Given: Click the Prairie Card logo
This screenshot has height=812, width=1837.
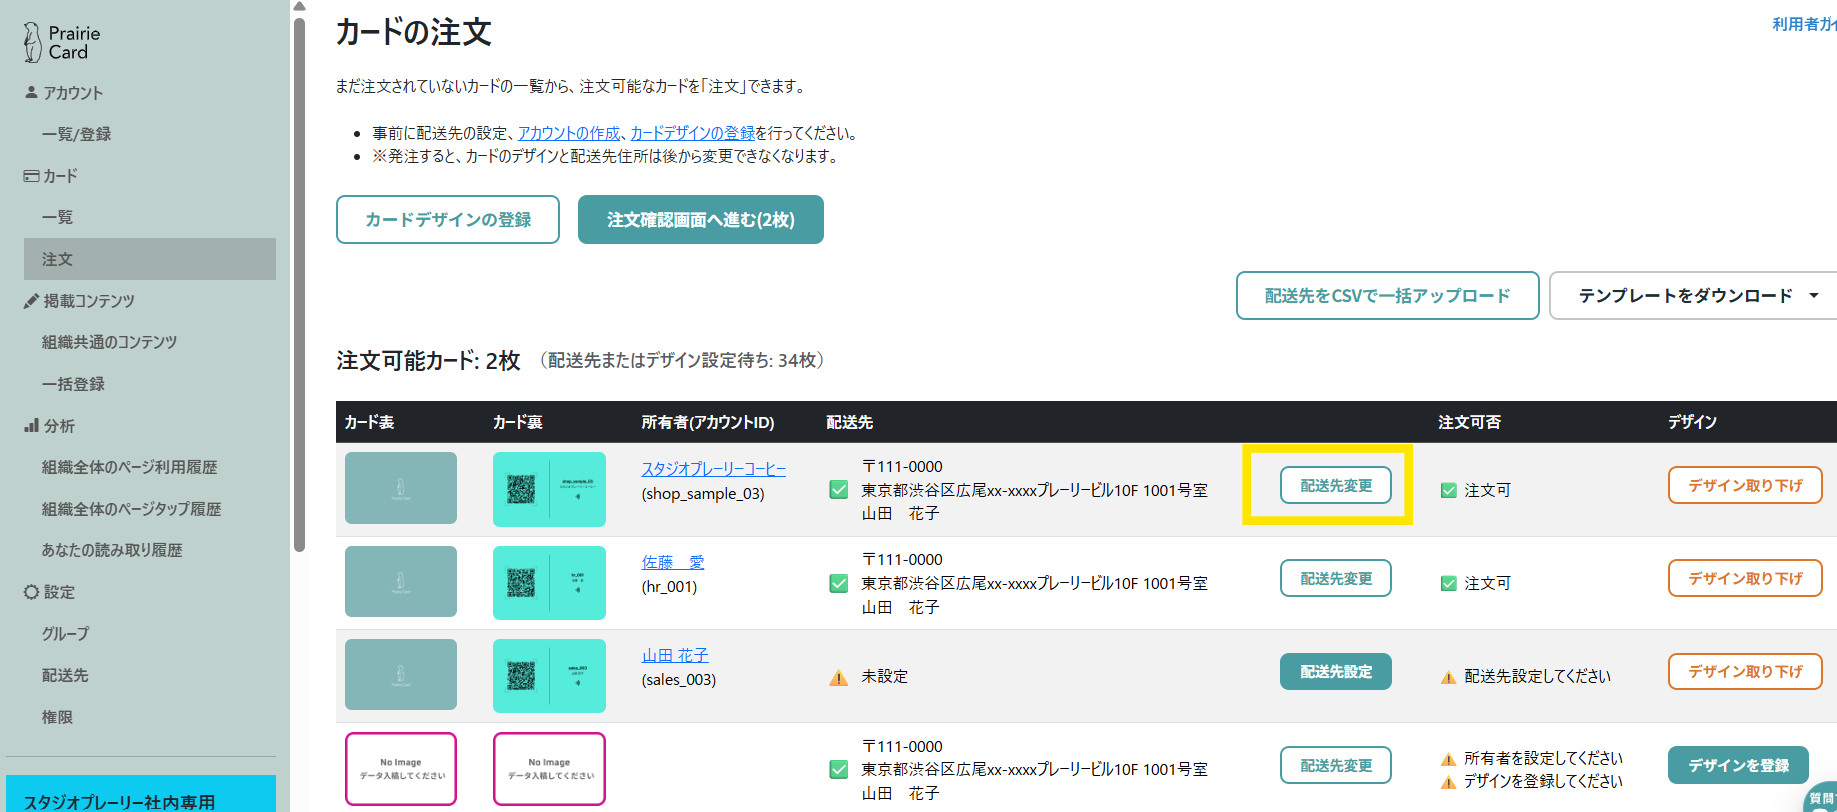Looking at the screenshot, I should point(61,42).
